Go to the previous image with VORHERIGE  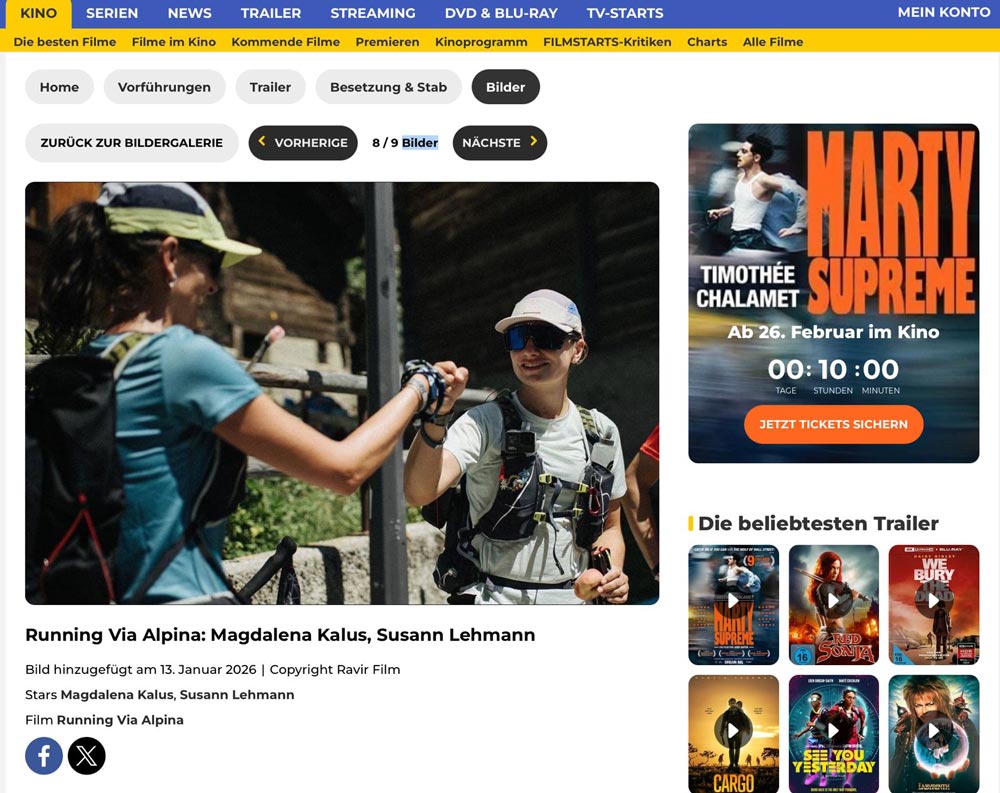click(x=303, y=143)
